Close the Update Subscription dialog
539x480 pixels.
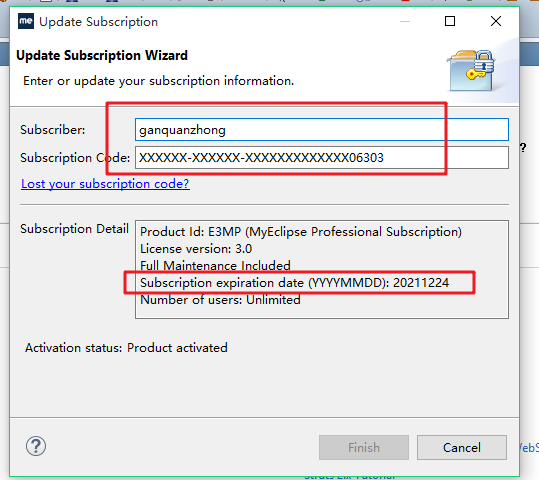(x=496, y=21)
